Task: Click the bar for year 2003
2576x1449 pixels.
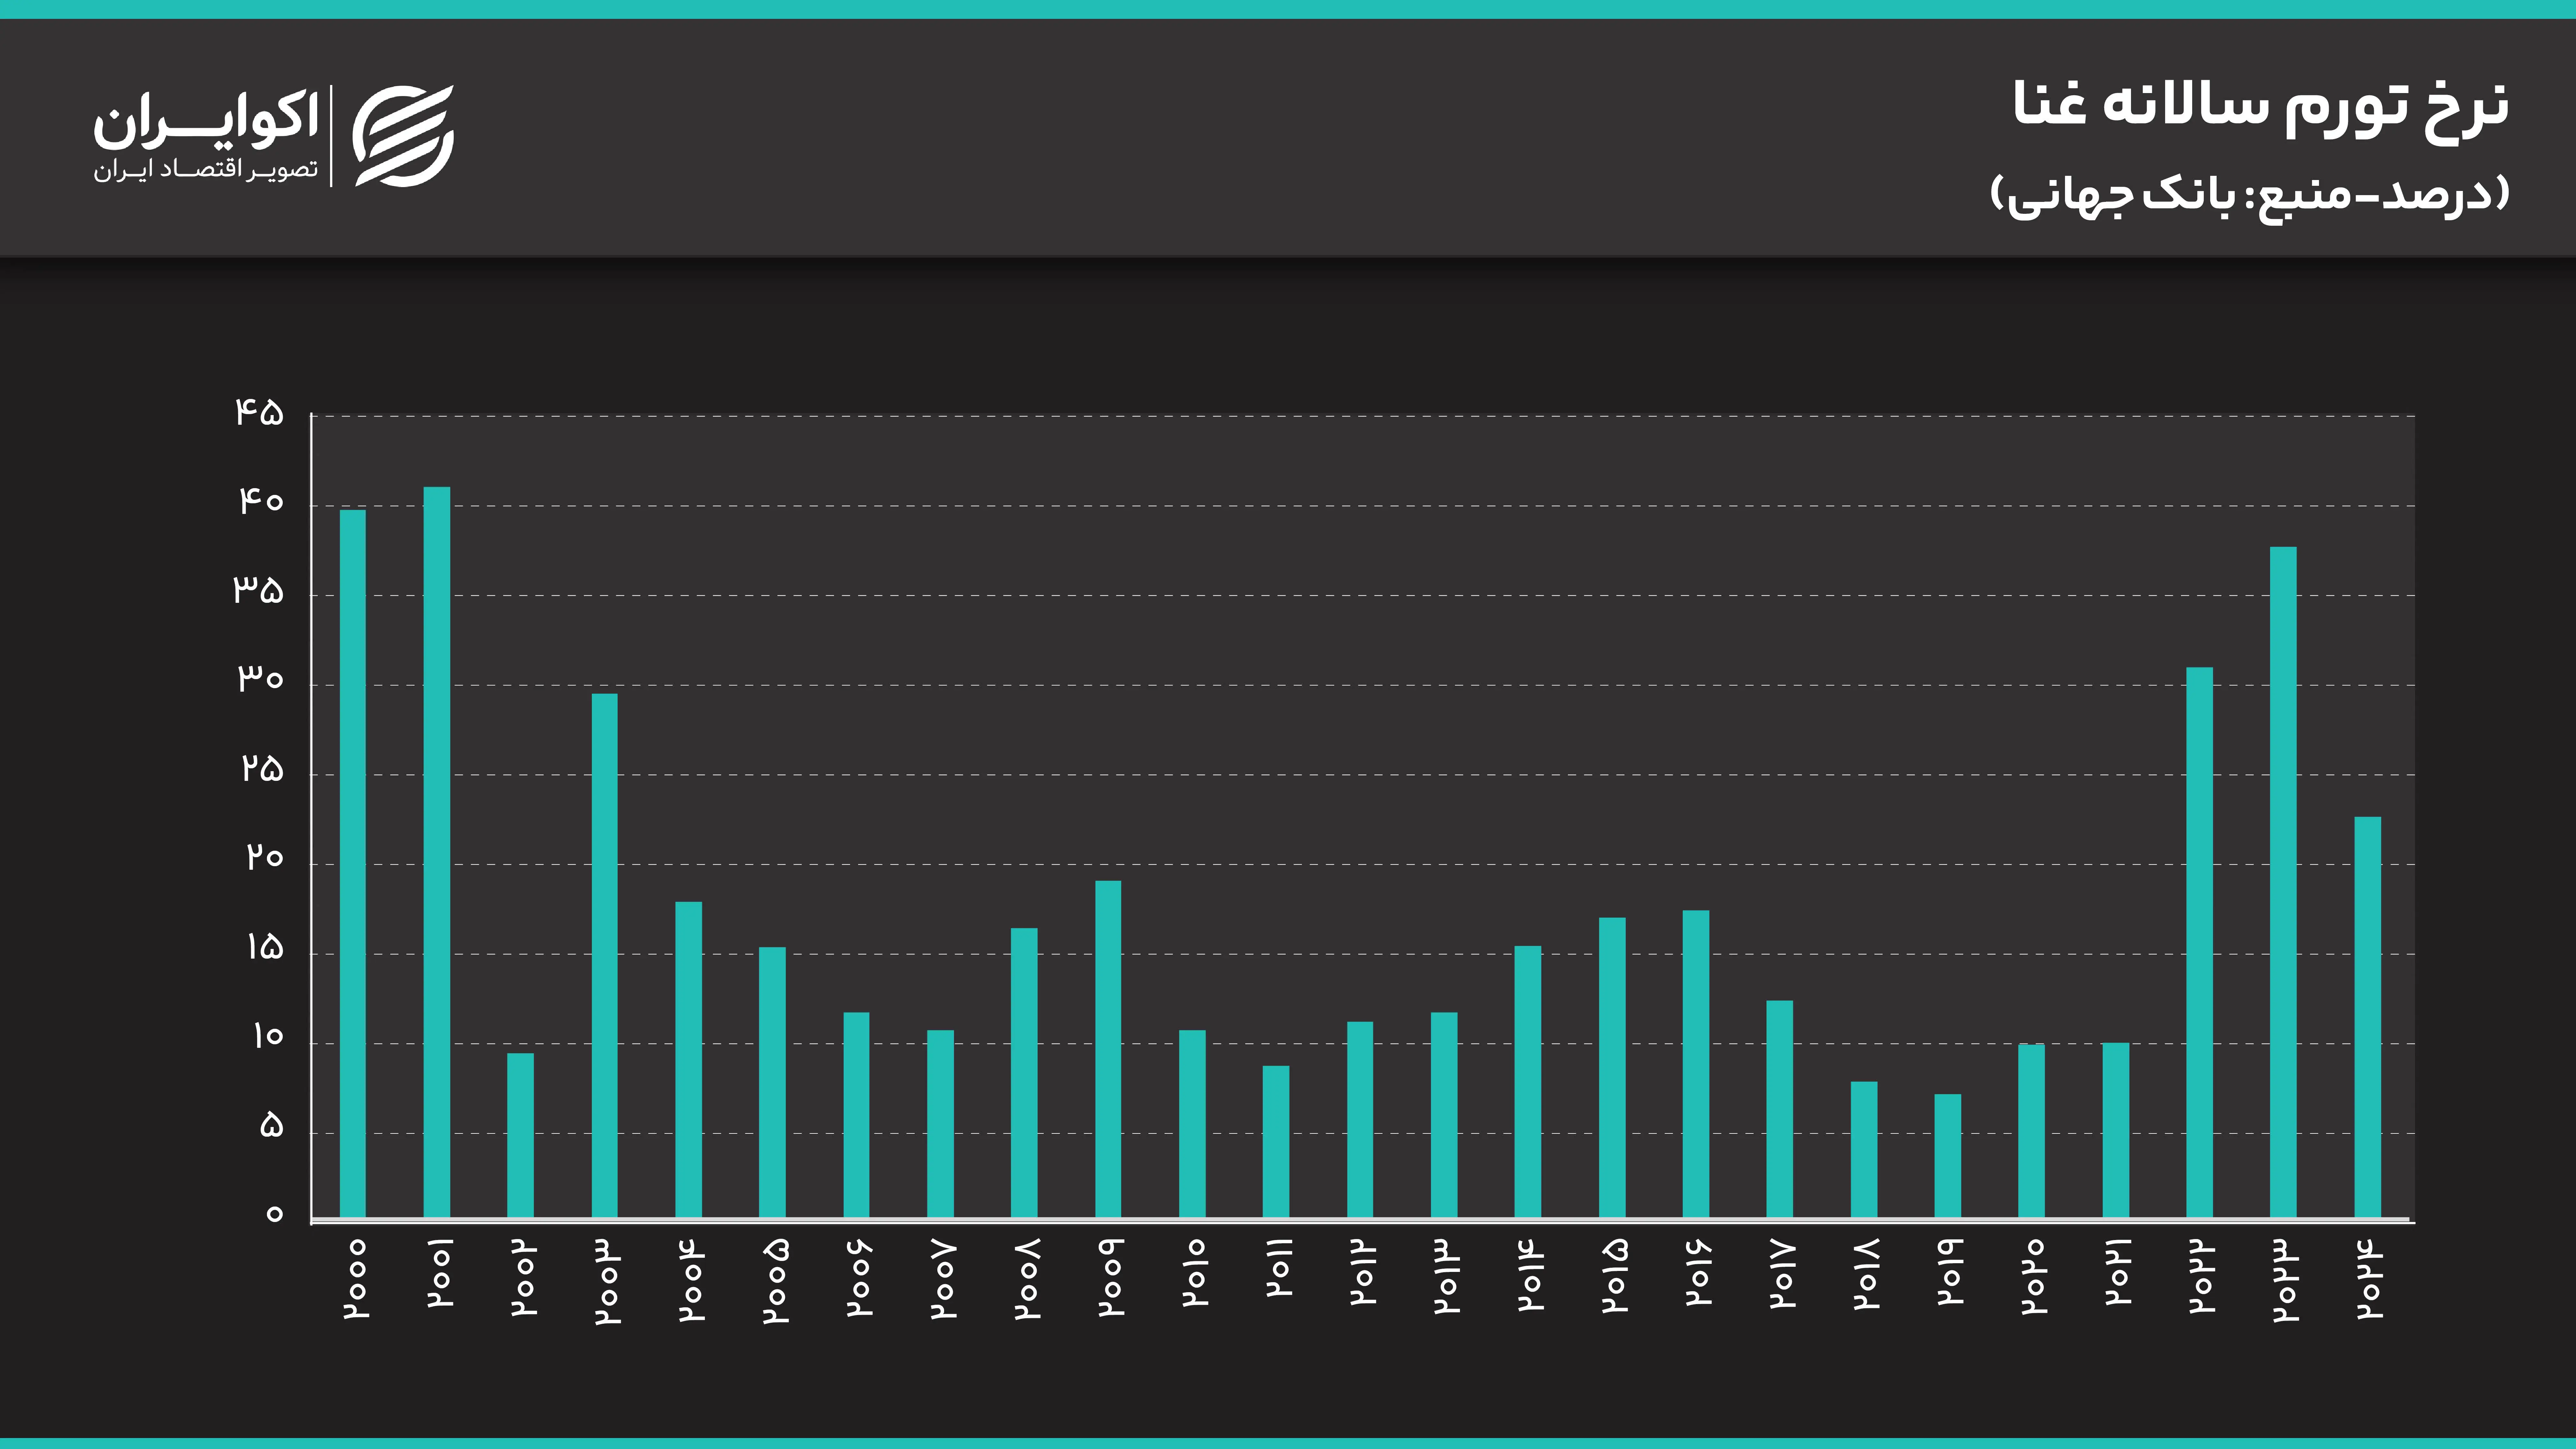Action: [x=605, y=955]
